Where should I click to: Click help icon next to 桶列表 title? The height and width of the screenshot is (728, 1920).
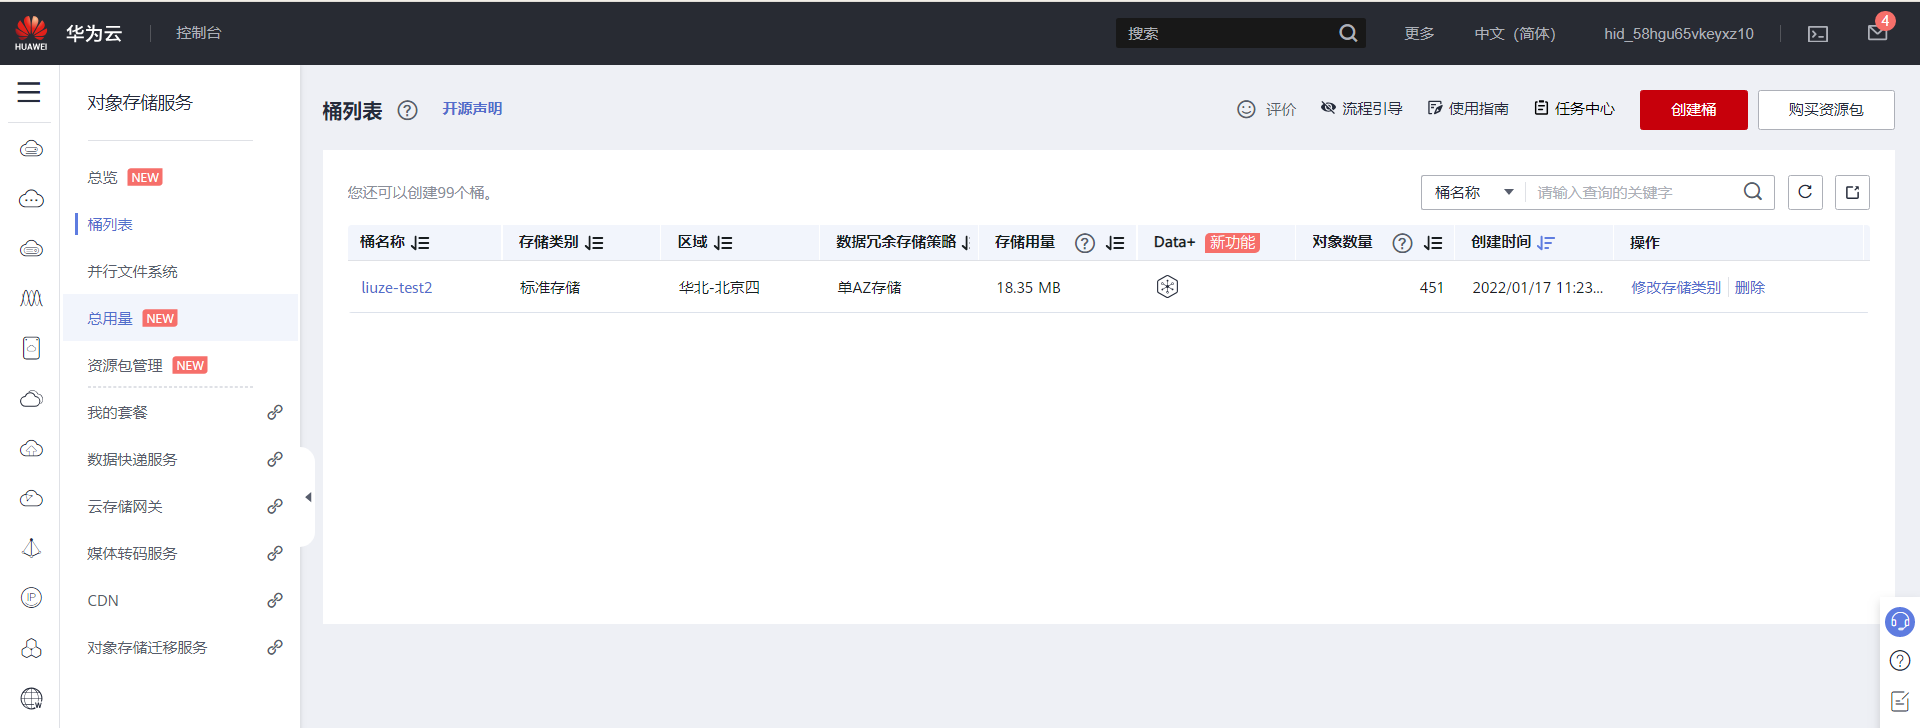click(x=407, y=110)
